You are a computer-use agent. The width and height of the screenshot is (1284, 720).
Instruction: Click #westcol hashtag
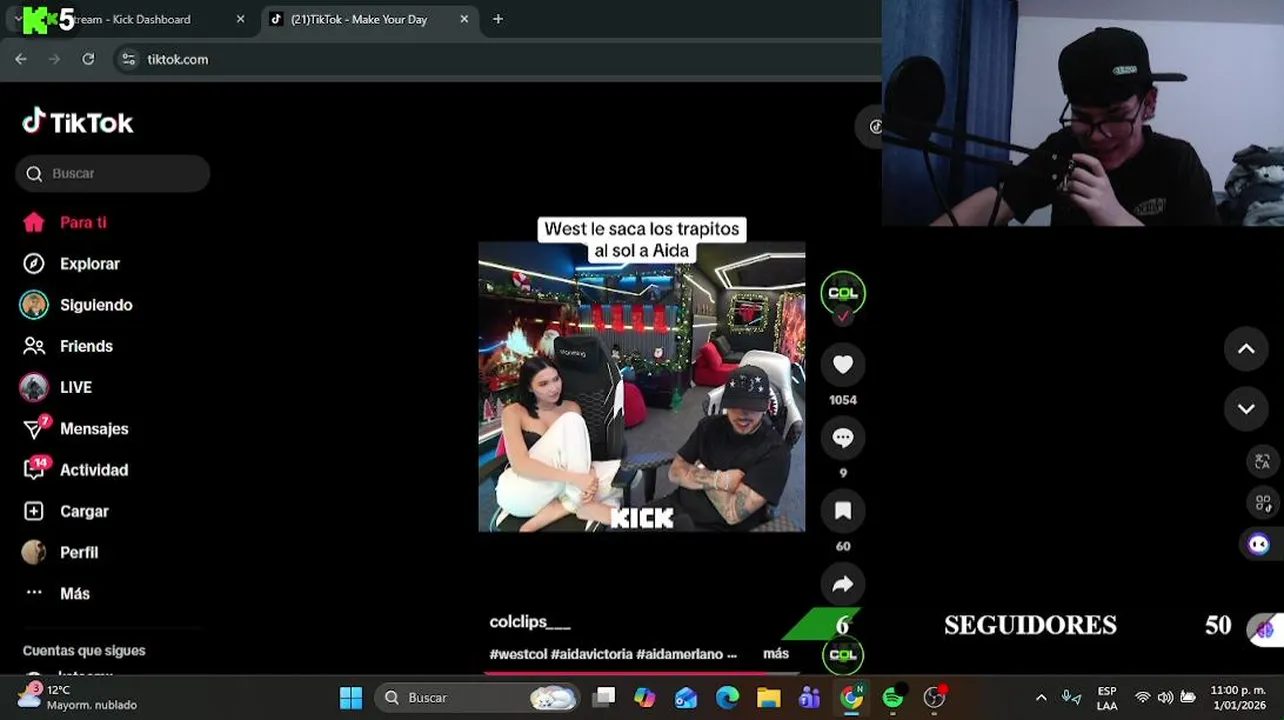[x=518, y=654]
